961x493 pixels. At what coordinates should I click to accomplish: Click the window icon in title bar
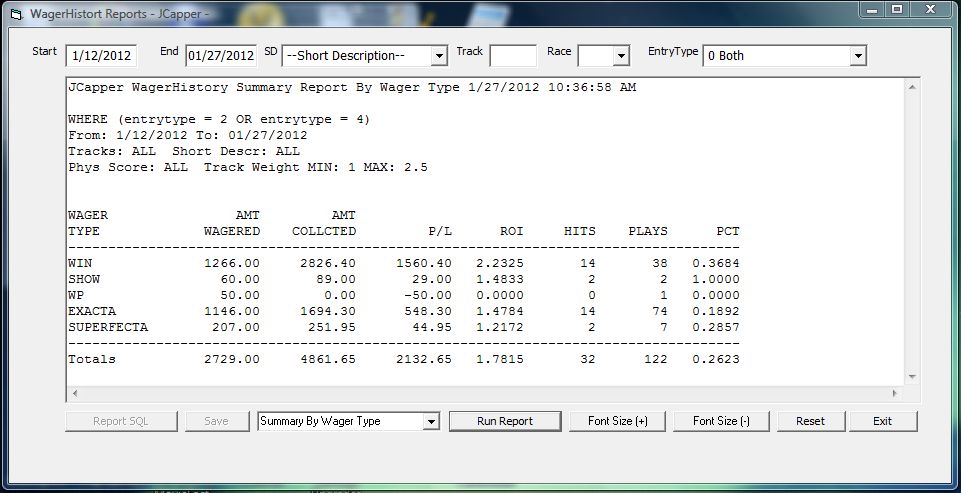(x=17, y=14)
